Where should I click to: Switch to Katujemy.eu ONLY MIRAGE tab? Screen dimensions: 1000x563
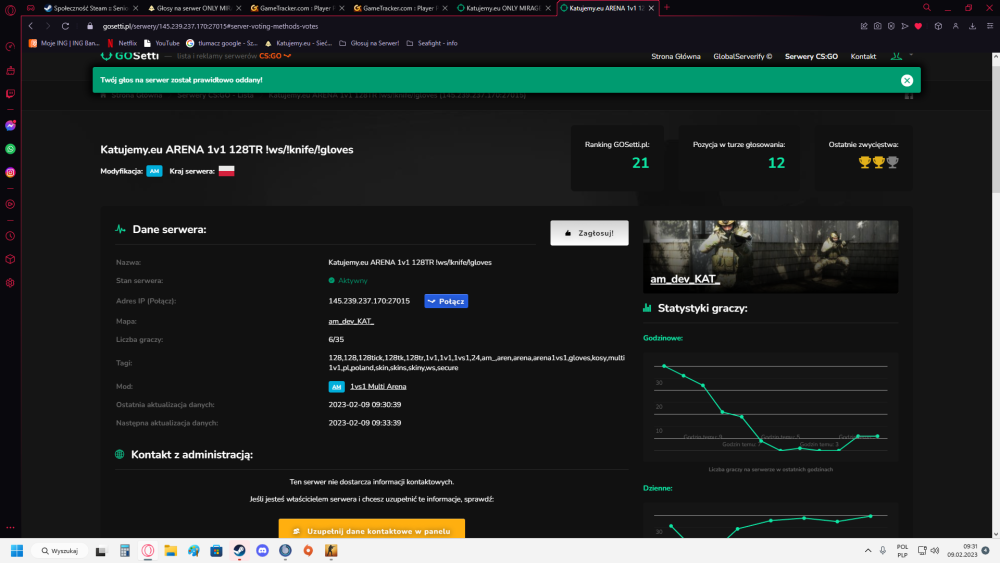point(503,8)
